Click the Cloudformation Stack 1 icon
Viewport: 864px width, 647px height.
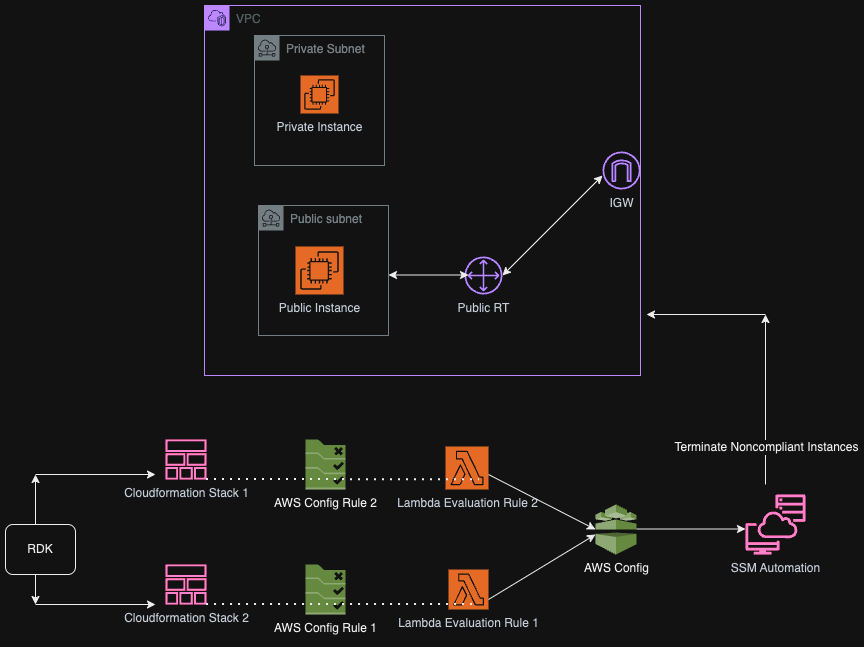(x=186, y=459)
